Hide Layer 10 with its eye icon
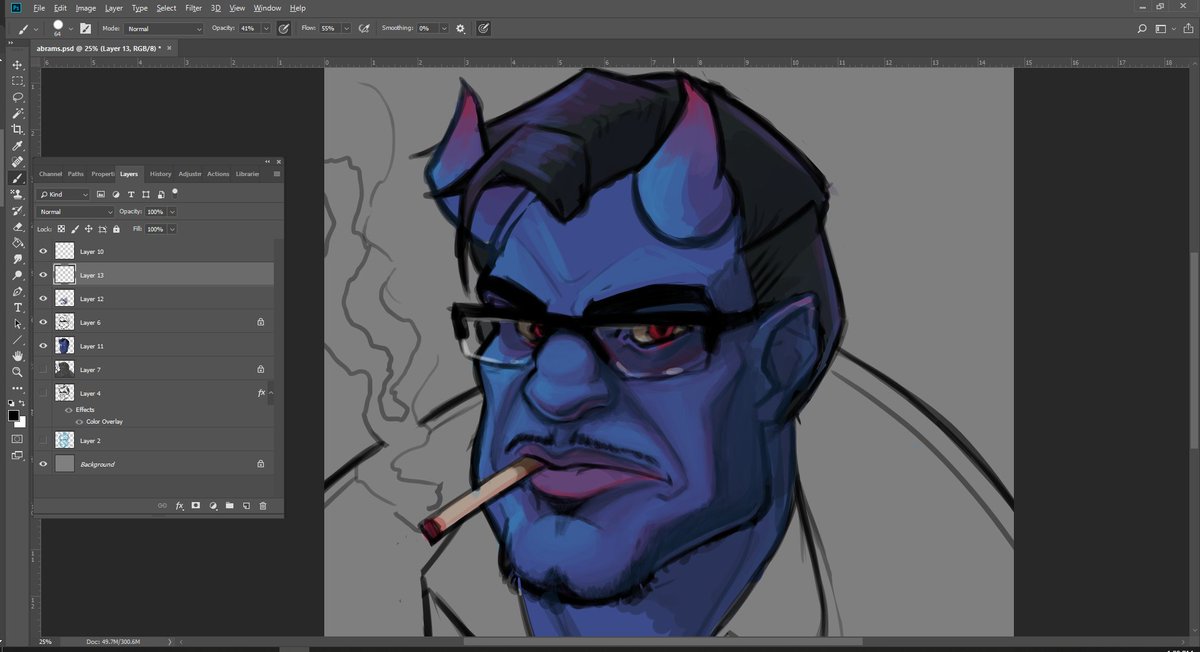 (x=43, y=251)
